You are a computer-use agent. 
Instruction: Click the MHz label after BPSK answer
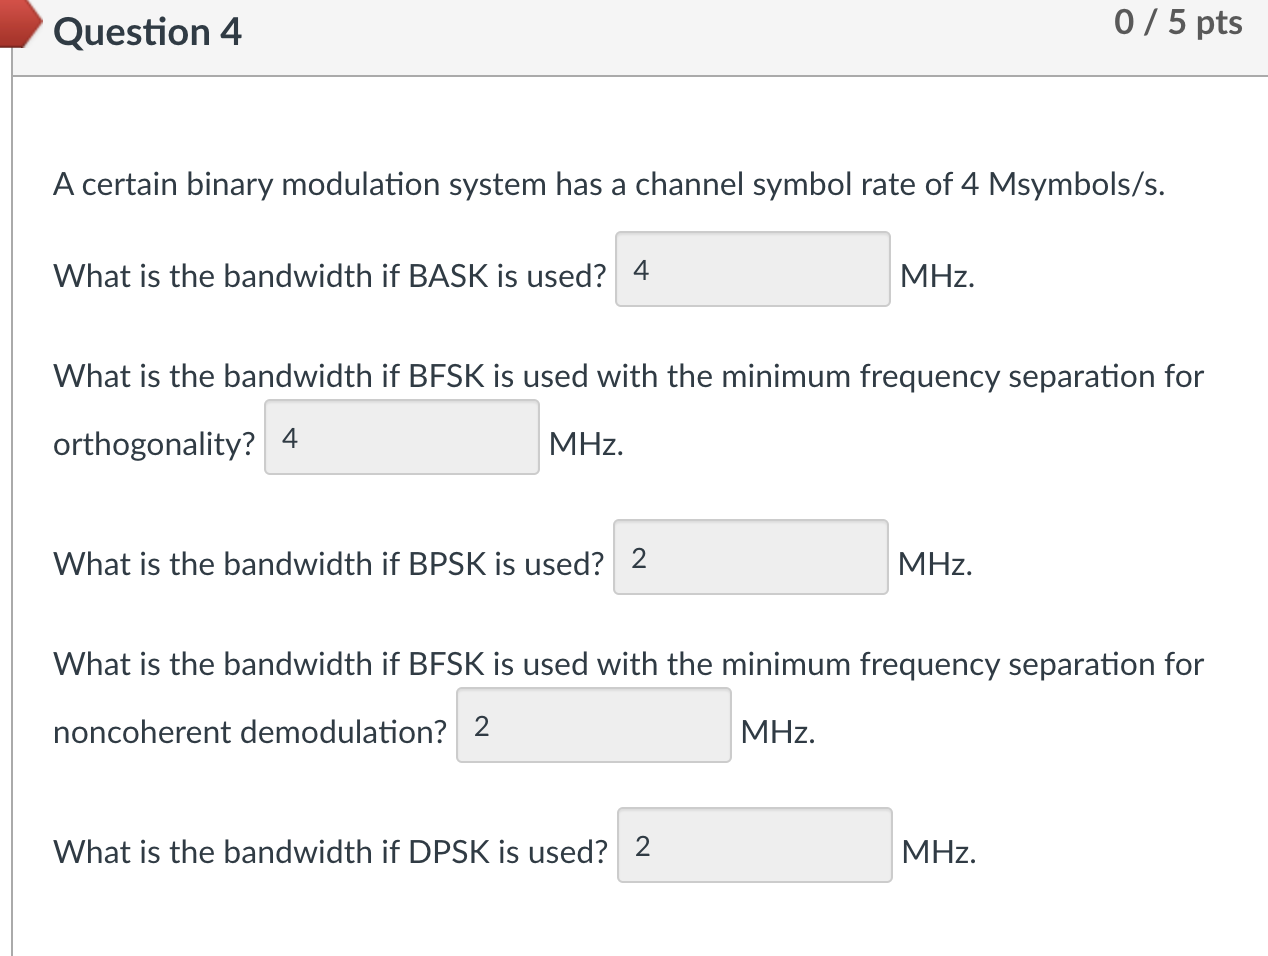point(935,565)
